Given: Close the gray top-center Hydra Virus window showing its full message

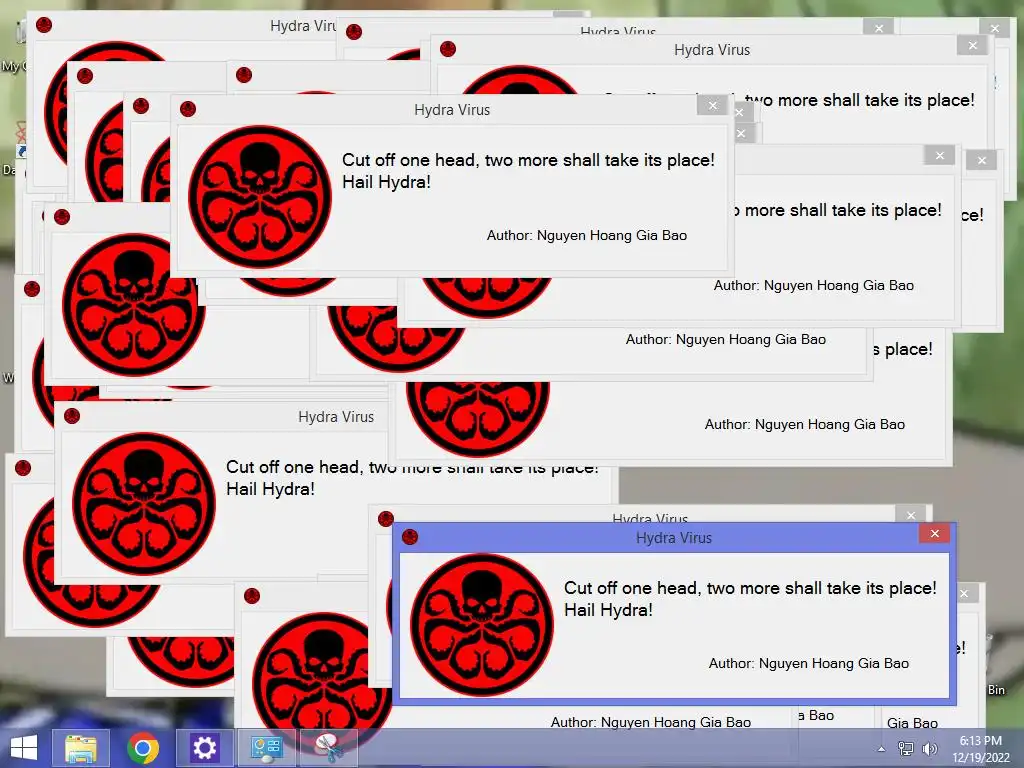Looking at the screenshot, I should (x=712, y=105).
